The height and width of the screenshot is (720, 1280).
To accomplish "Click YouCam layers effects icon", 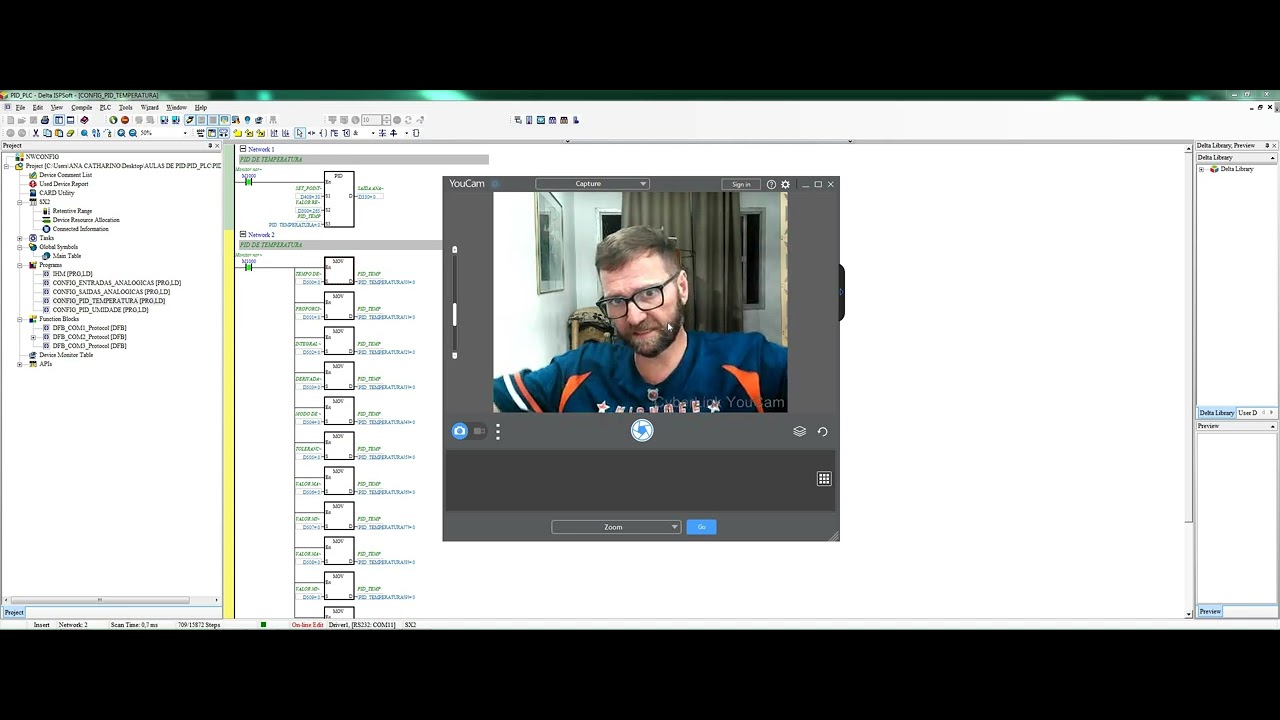I will [x=799, y=431].
